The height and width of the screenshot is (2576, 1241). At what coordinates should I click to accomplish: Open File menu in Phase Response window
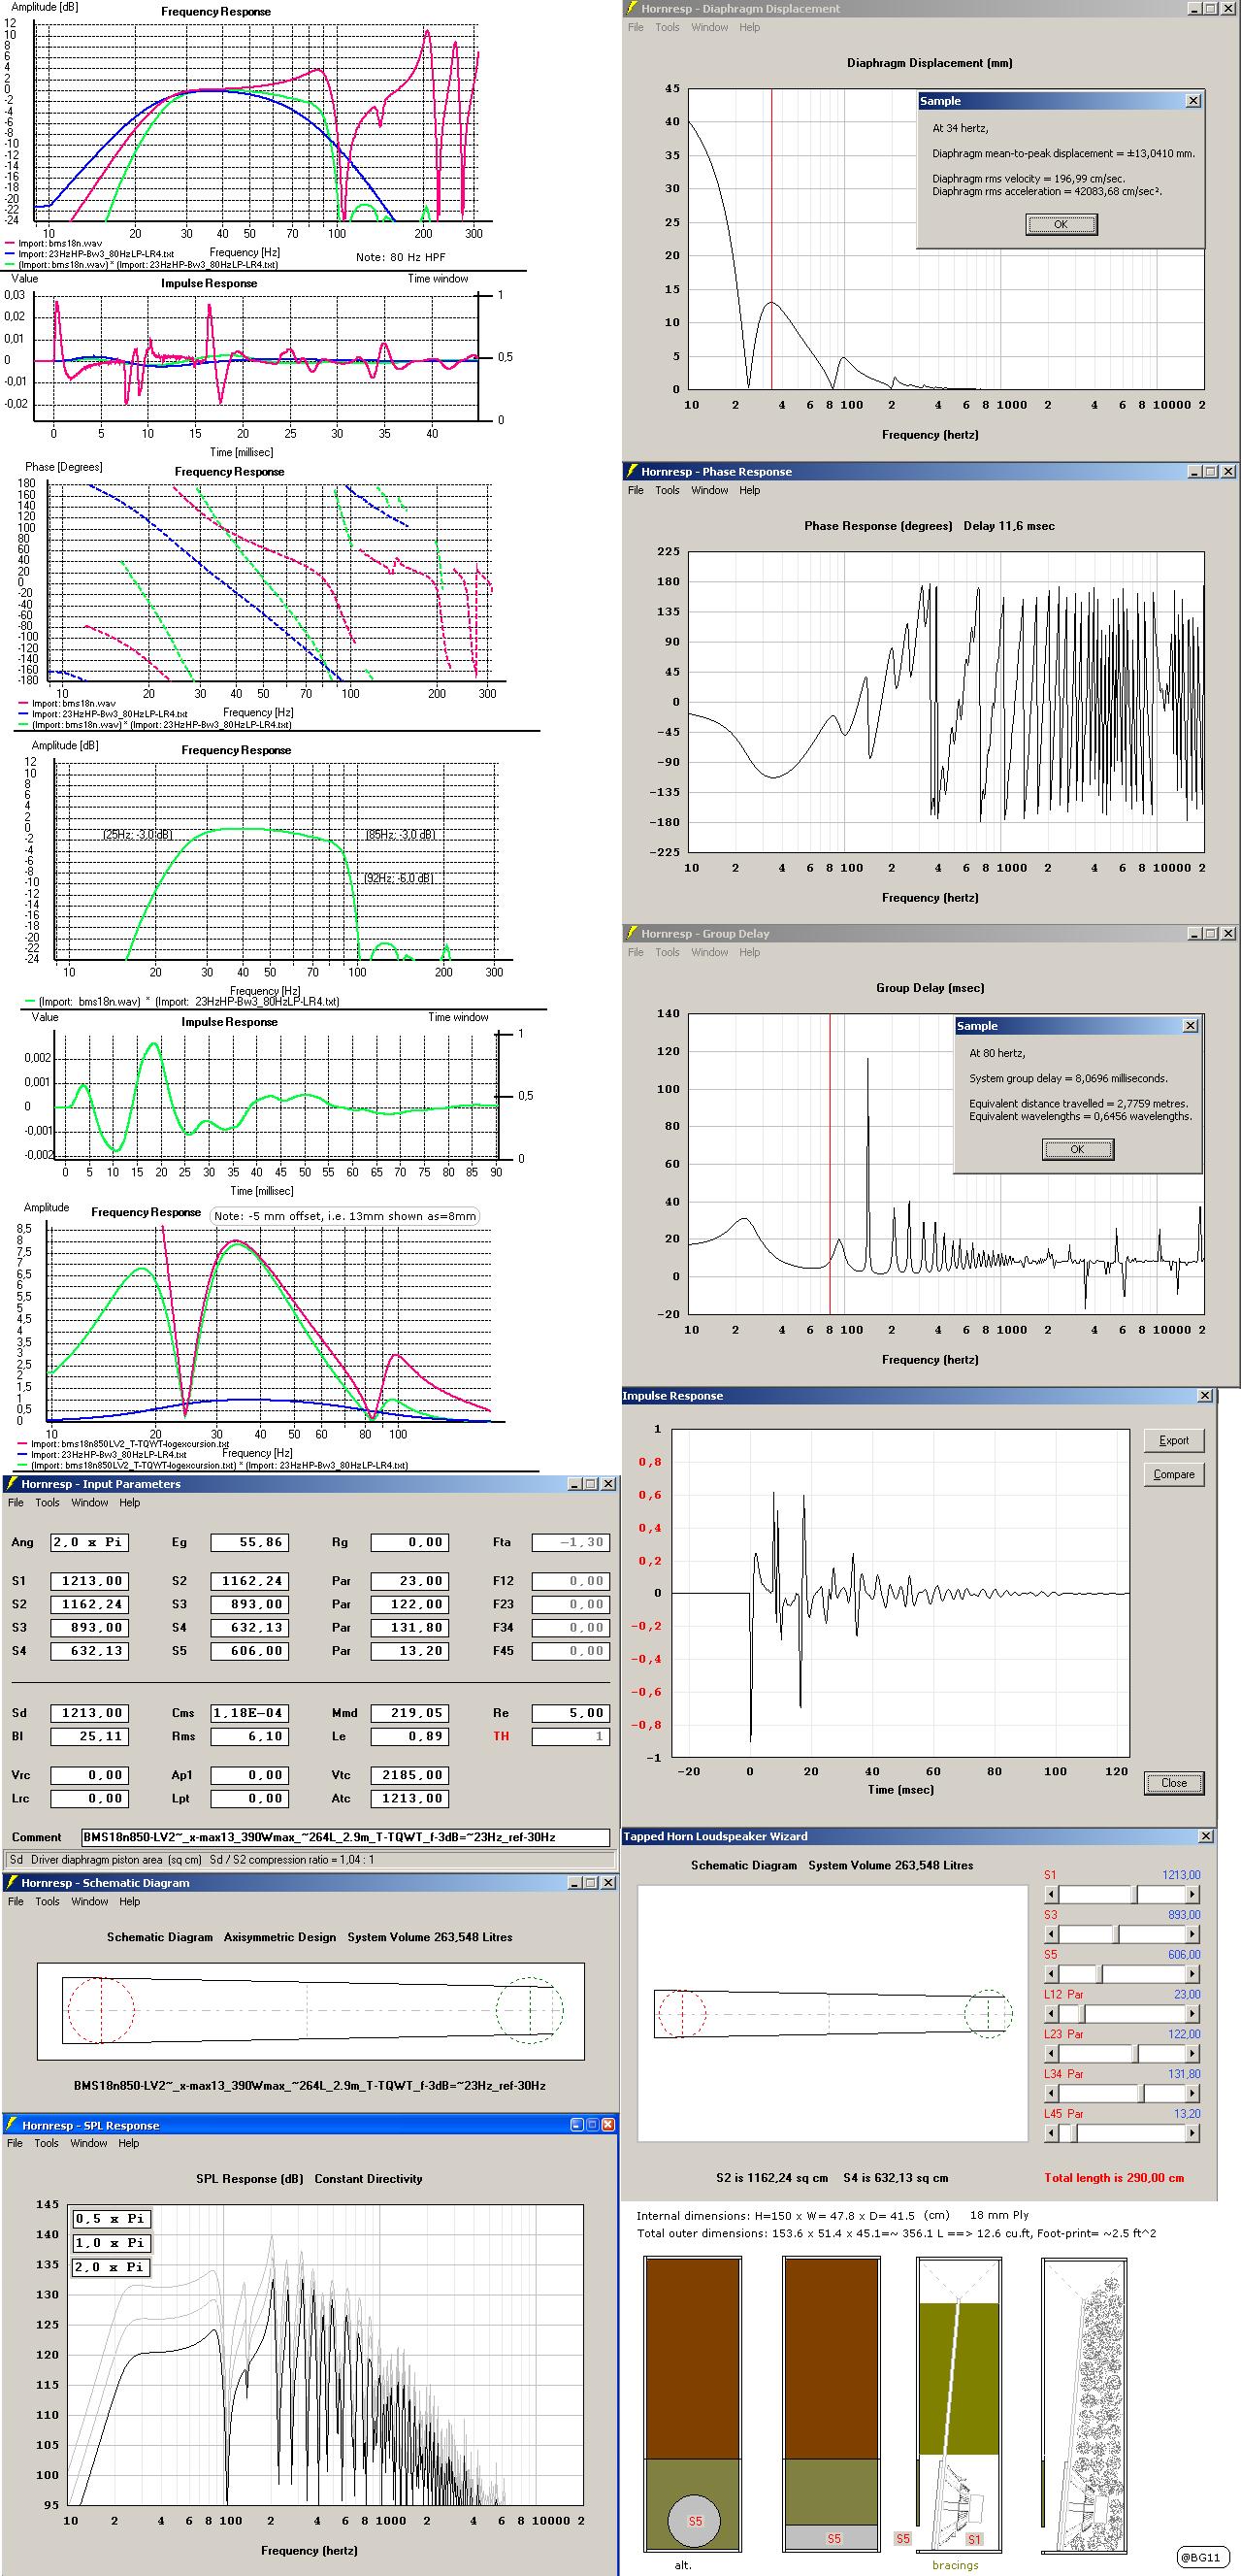pos(636,490)
